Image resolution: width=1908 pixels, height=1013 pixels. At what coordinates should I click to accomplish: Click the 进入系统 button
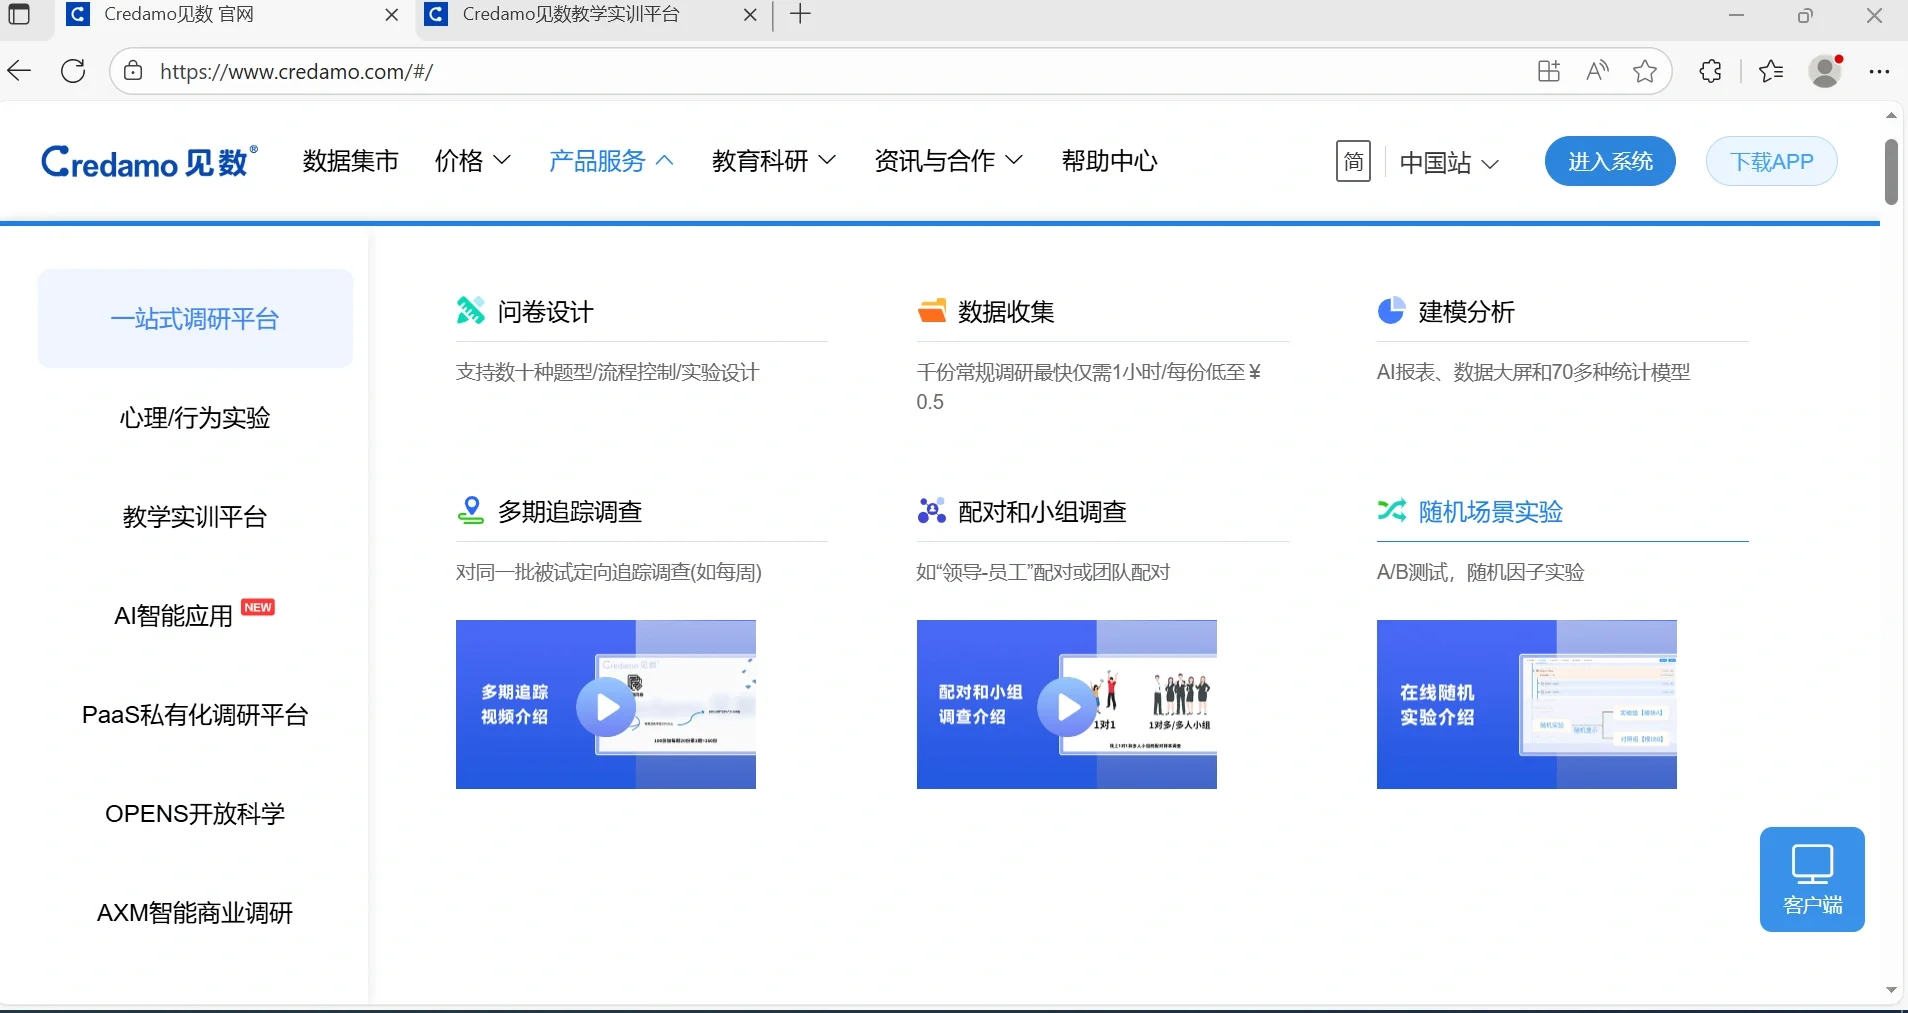pos(1610,161)
